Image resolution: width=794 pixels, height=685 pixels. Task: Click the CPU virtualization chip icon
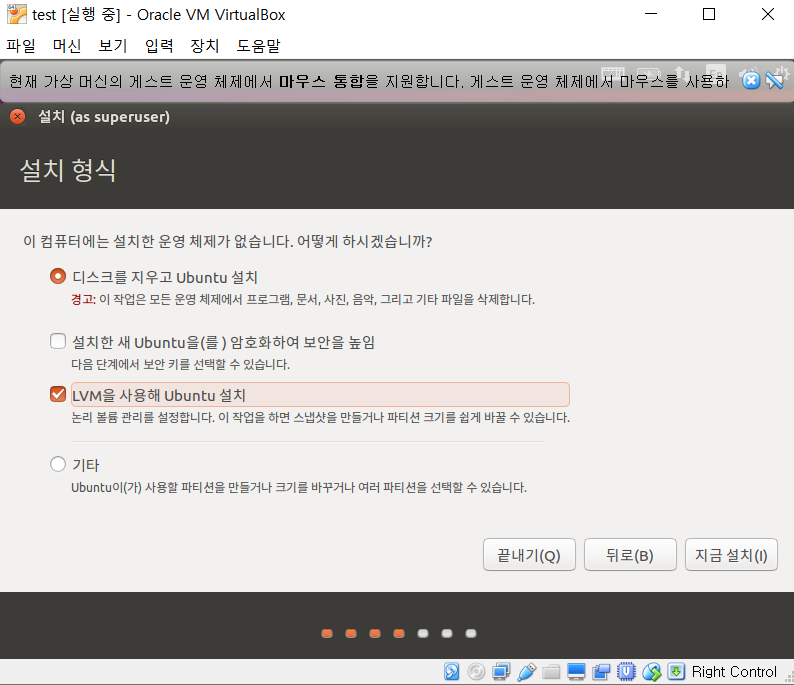[x=626, y=672]
